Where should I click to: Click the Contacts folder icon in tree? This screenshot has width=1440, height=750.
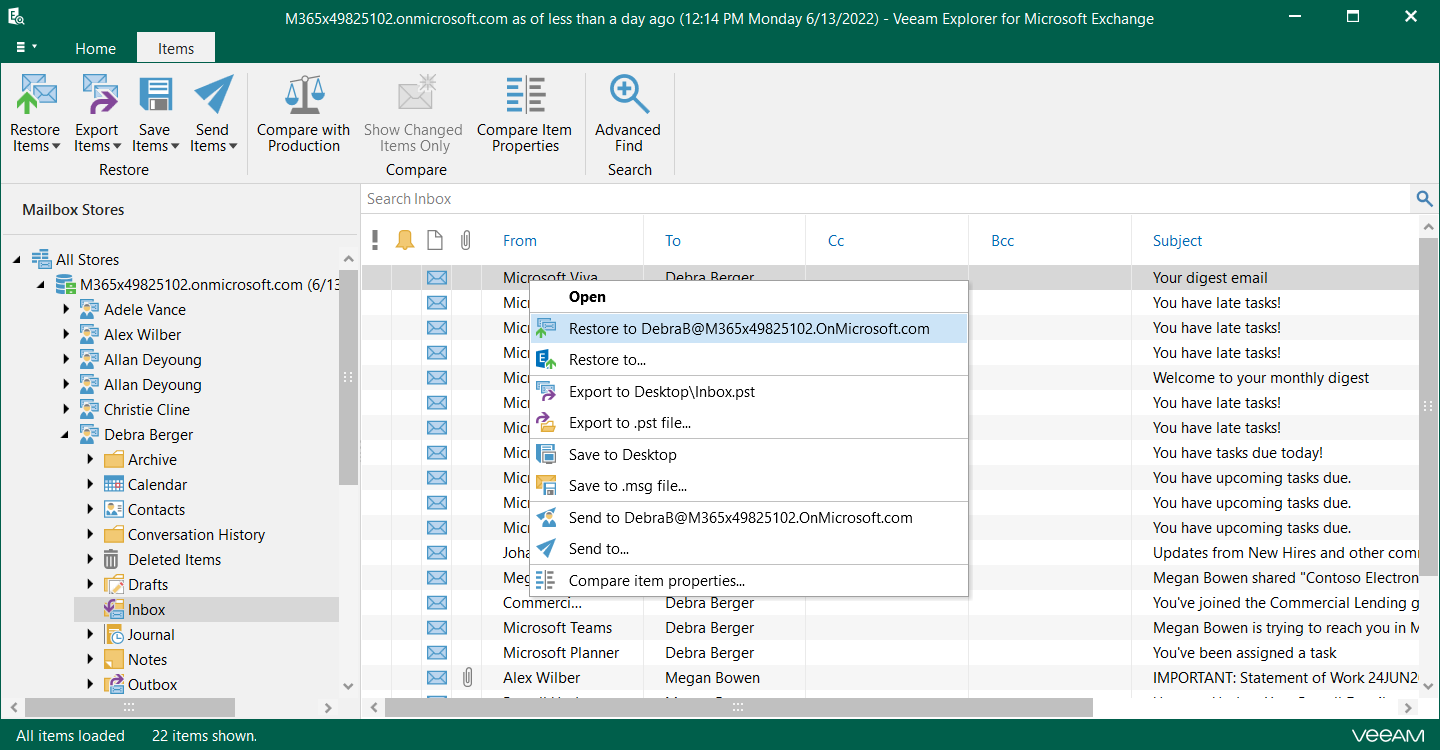click(114, 510)
